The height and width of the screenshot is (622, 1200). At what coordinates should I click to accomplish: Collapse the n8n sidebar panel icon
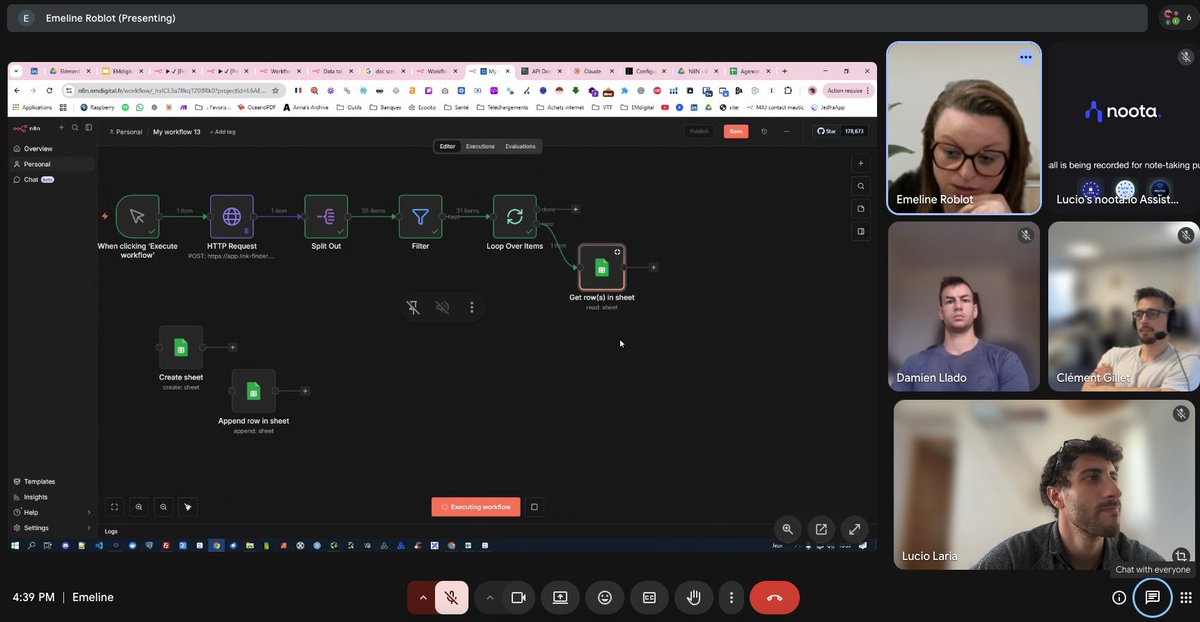[88, 128]
